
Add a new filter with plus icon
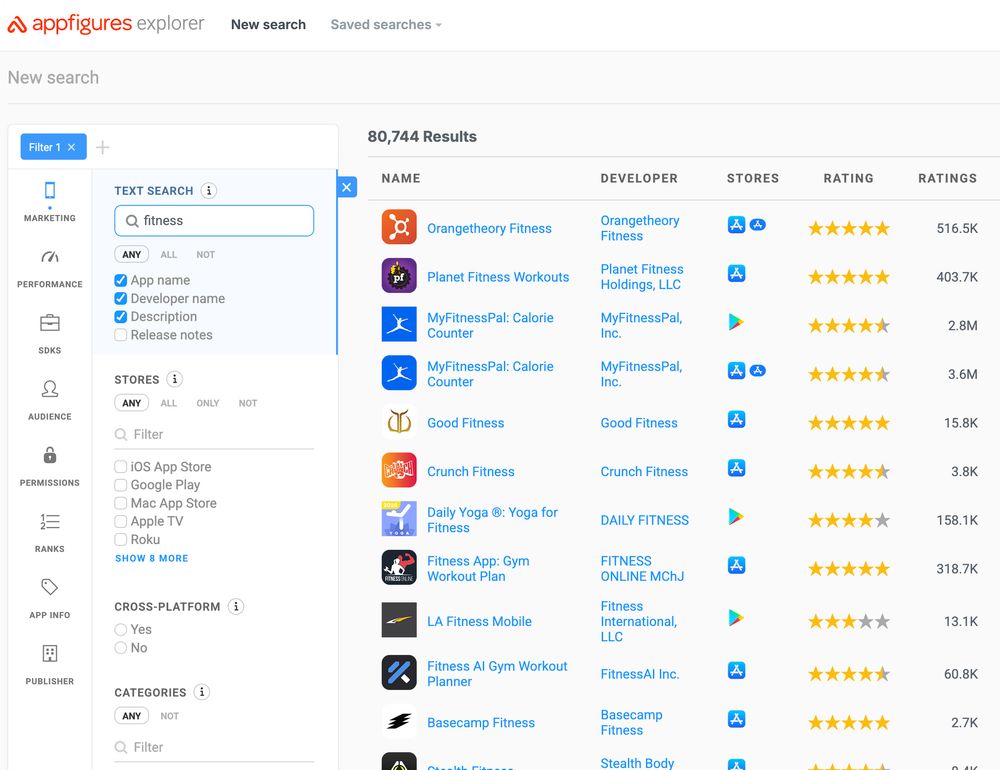point(103,147)
